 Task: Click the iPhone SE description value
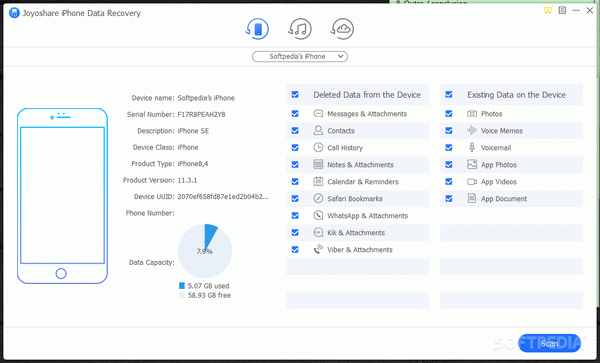pyautogui.click(x=193, y=131)
